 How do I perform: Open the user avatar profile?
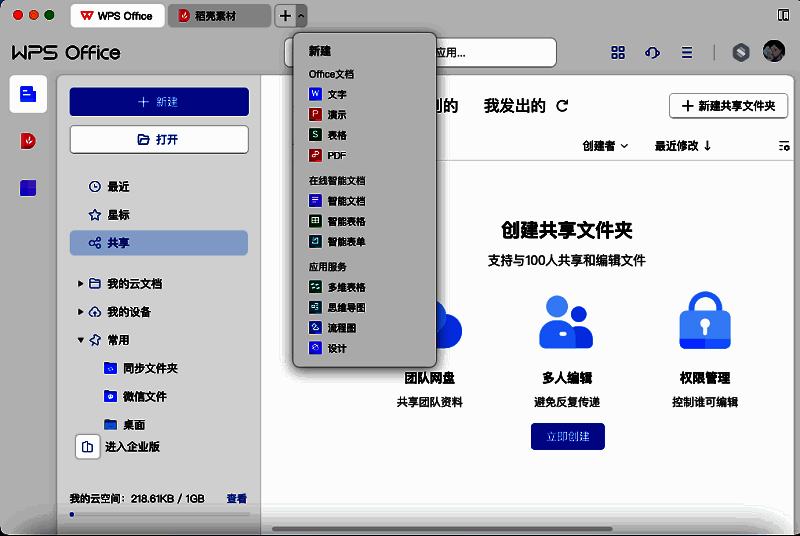pyautogui.click(x=773, y=52)
